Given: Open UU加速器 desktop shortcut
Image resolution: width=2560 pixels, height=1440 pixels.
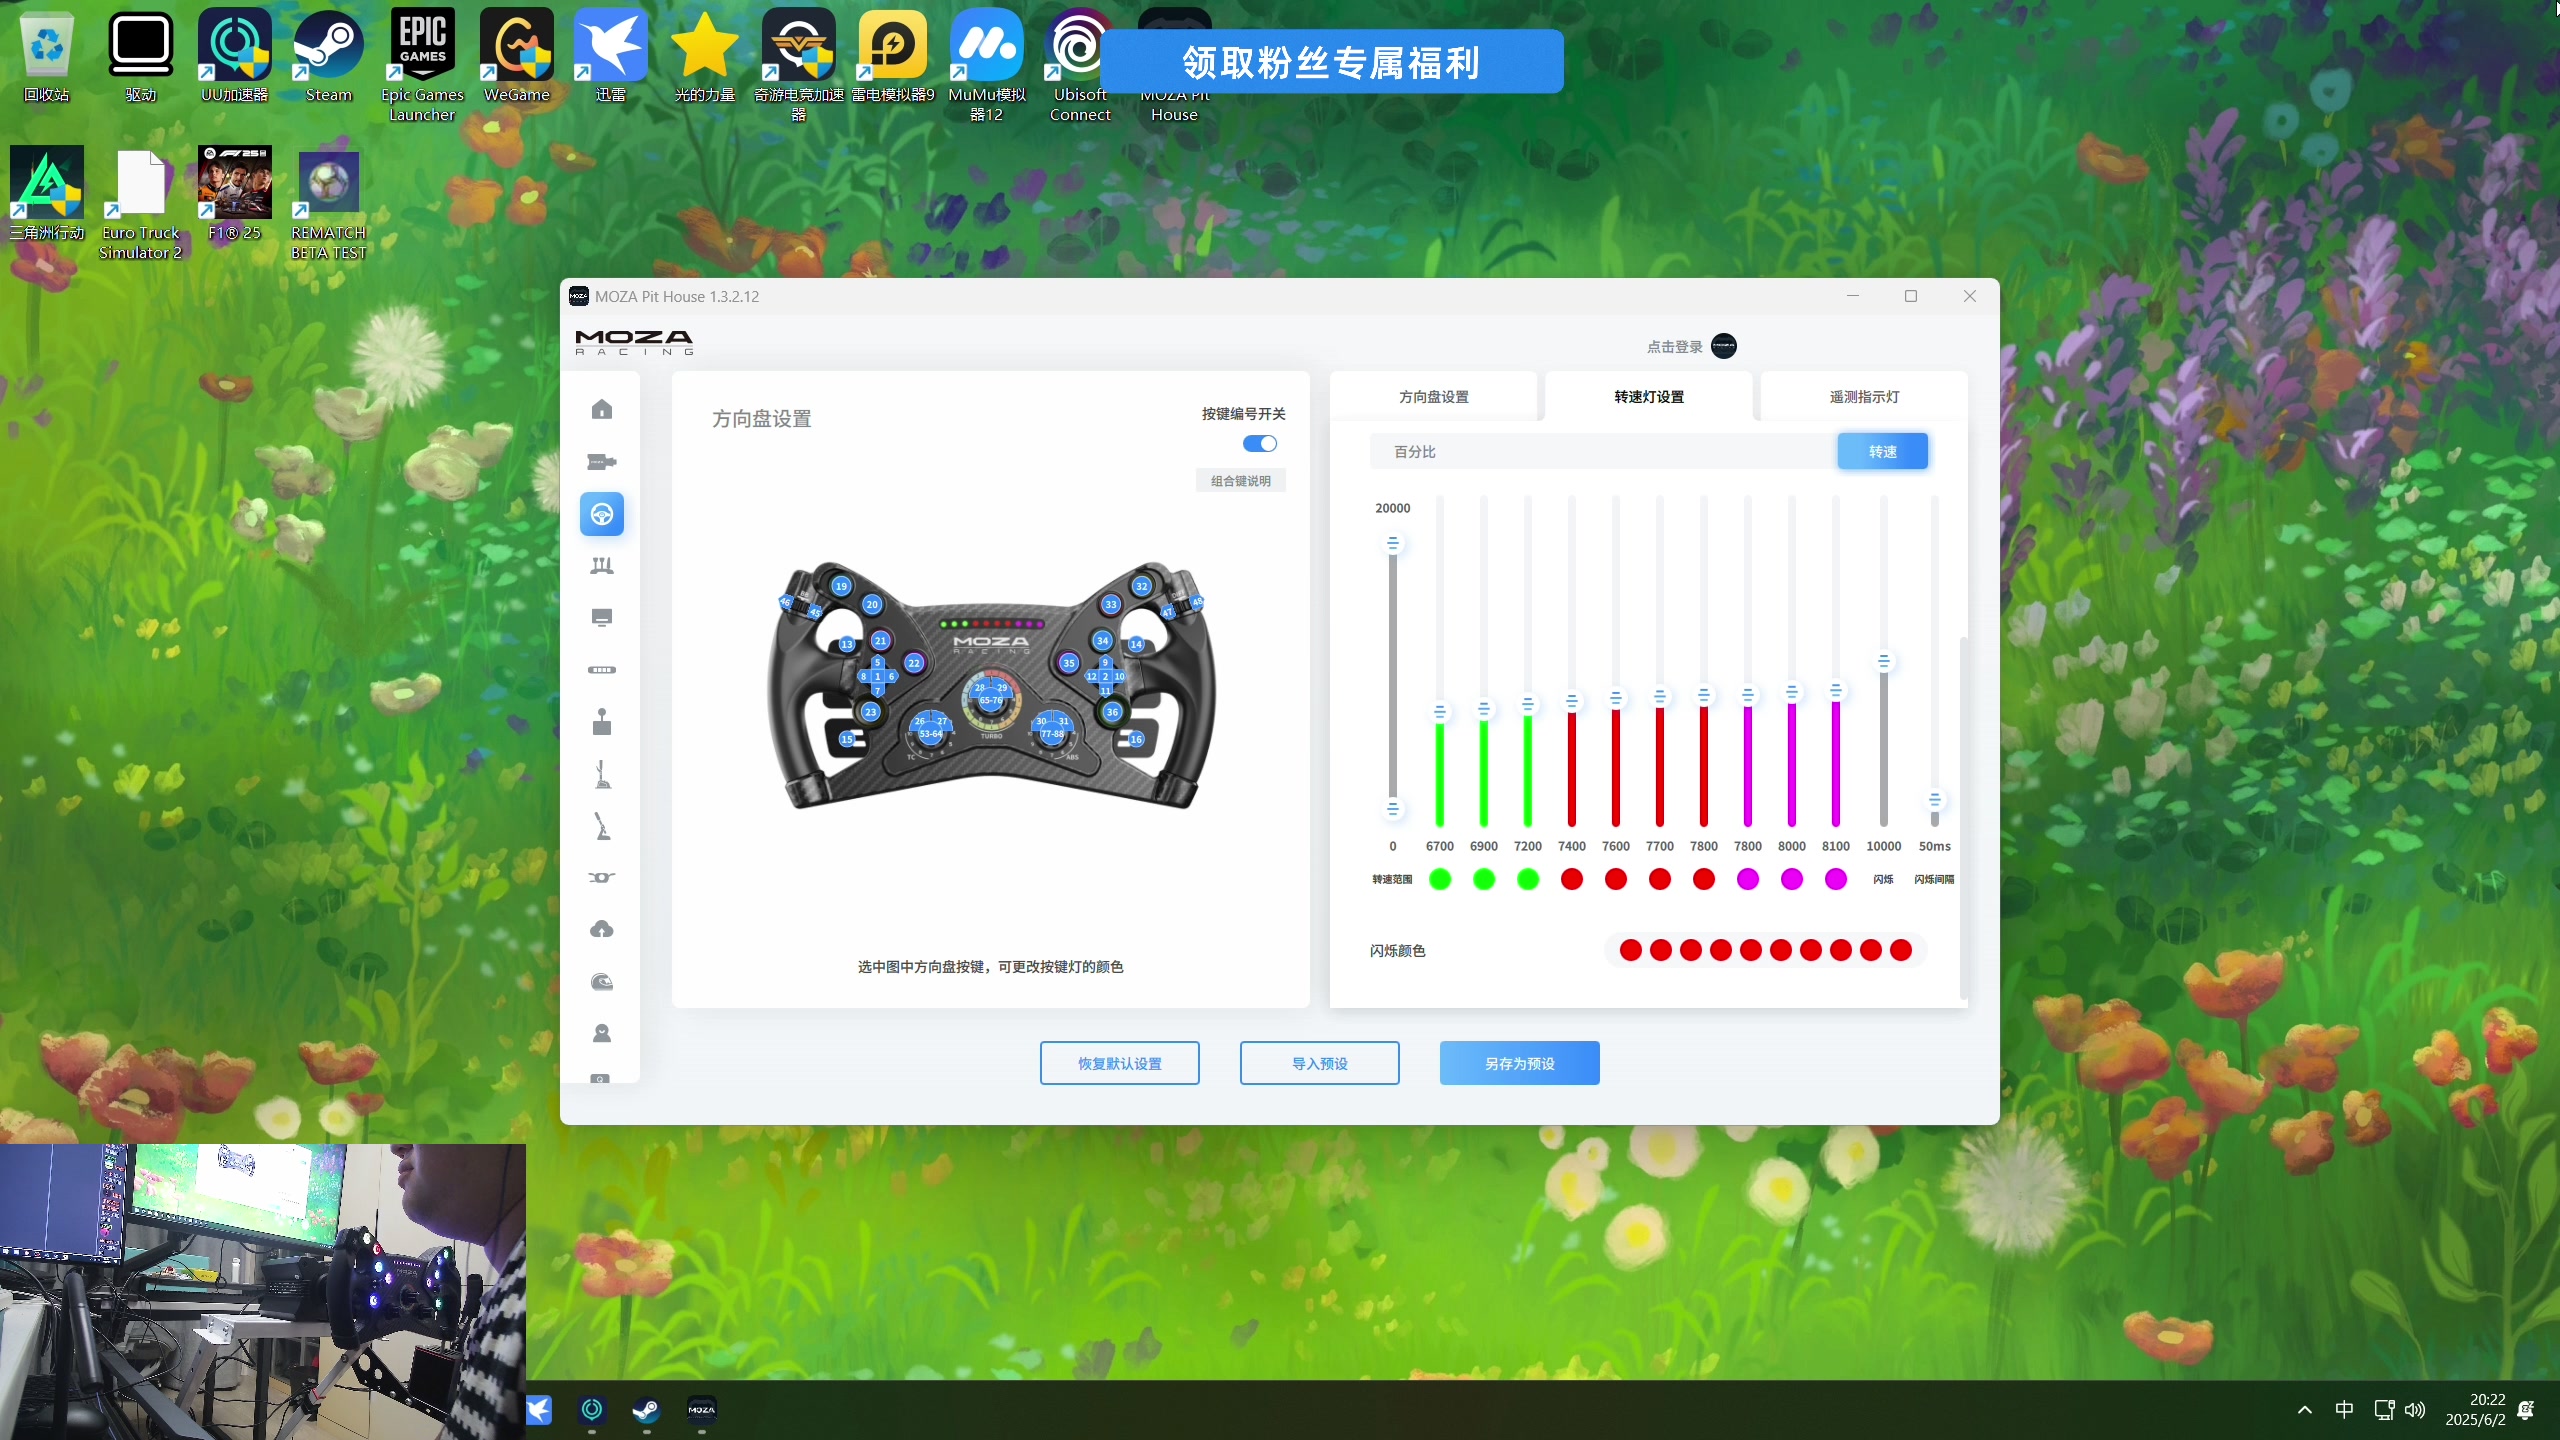Looking at the screenshot, I should point(234,56).
